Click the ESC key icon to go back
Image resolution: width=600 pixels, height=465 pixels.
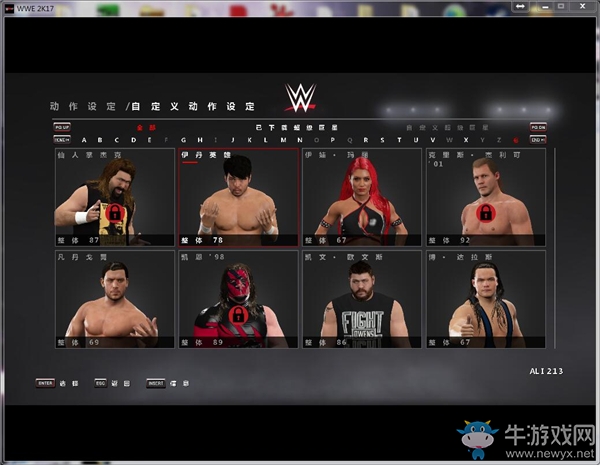tap(101, 383)
